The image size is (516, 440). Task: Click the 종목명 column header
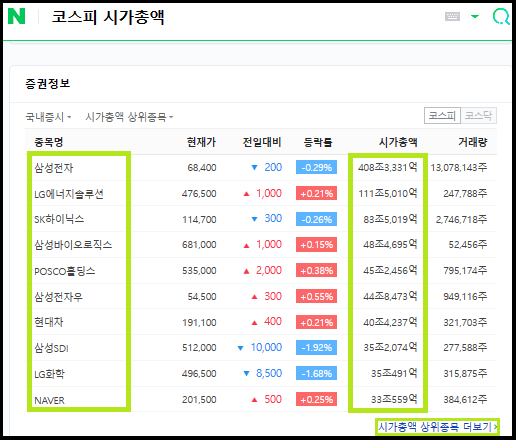point(49,142)
